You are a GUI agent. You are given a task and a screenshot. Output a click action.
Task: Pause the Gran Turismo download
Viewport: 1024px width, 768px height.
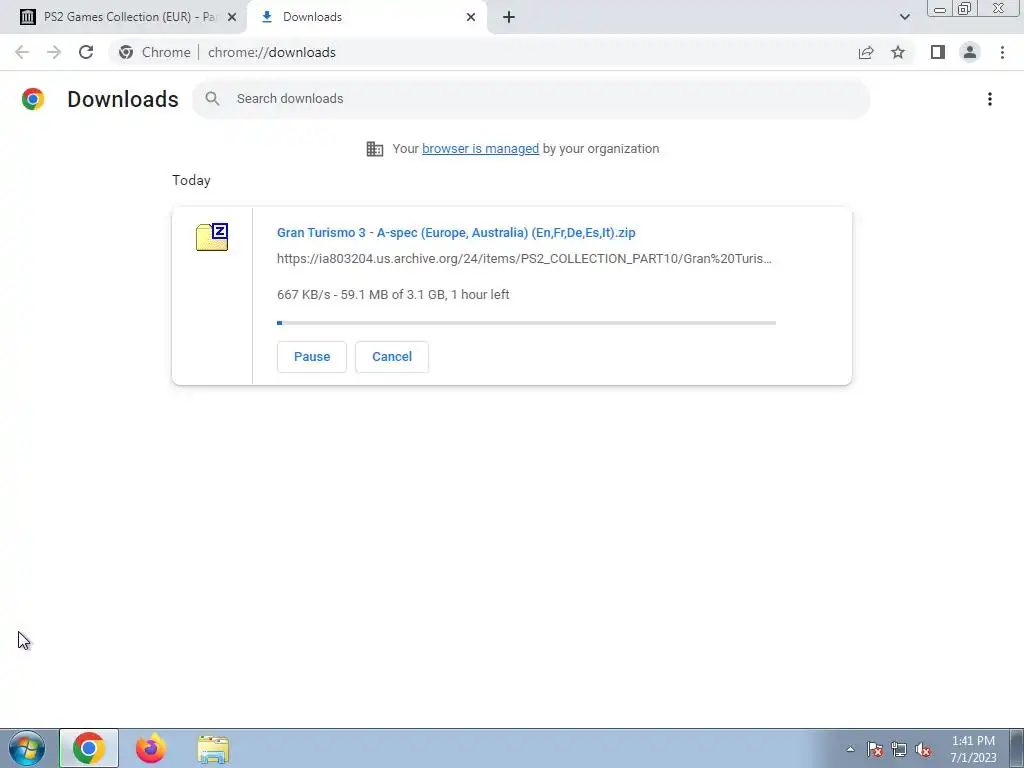[312, 357]
